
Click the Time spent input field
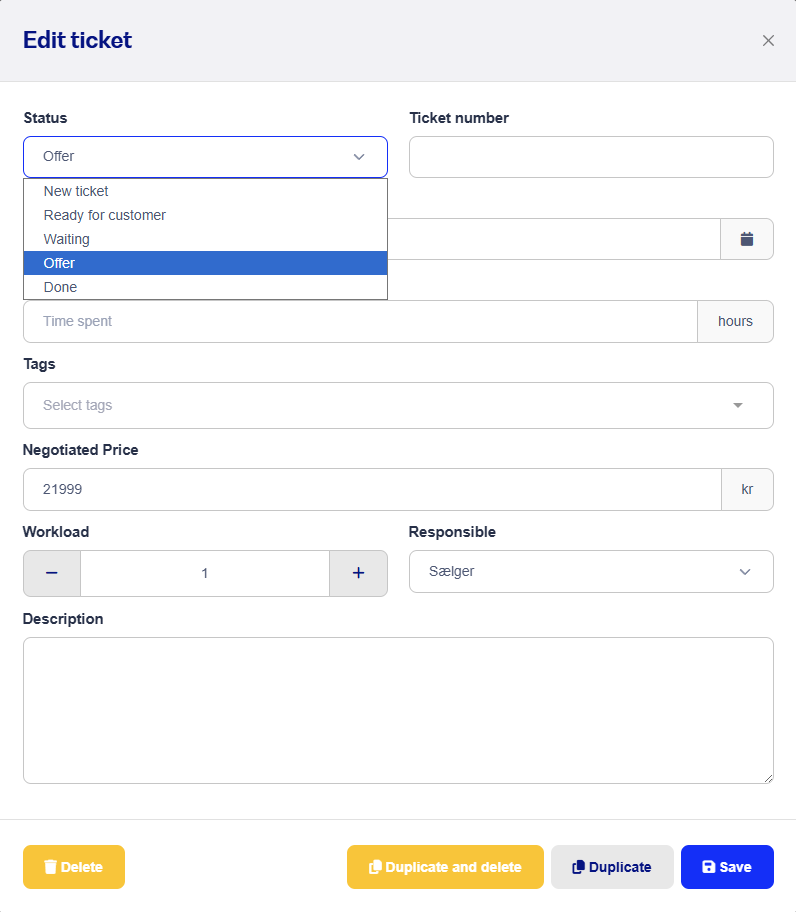[x=360, y=322]
